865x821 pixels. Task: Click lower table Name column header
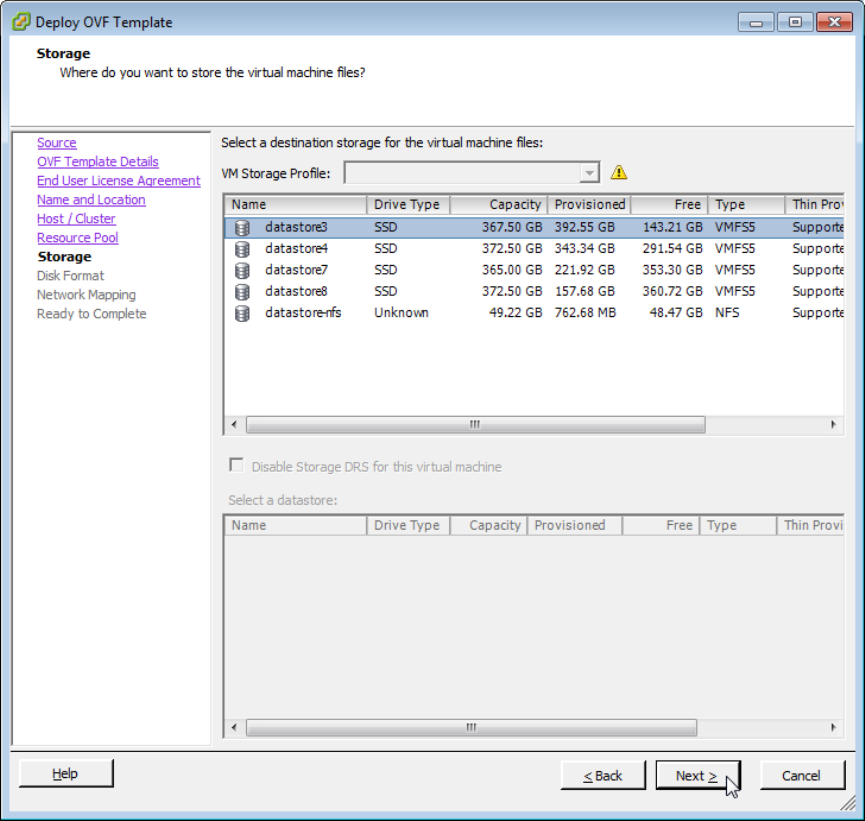tap(296, 526)
